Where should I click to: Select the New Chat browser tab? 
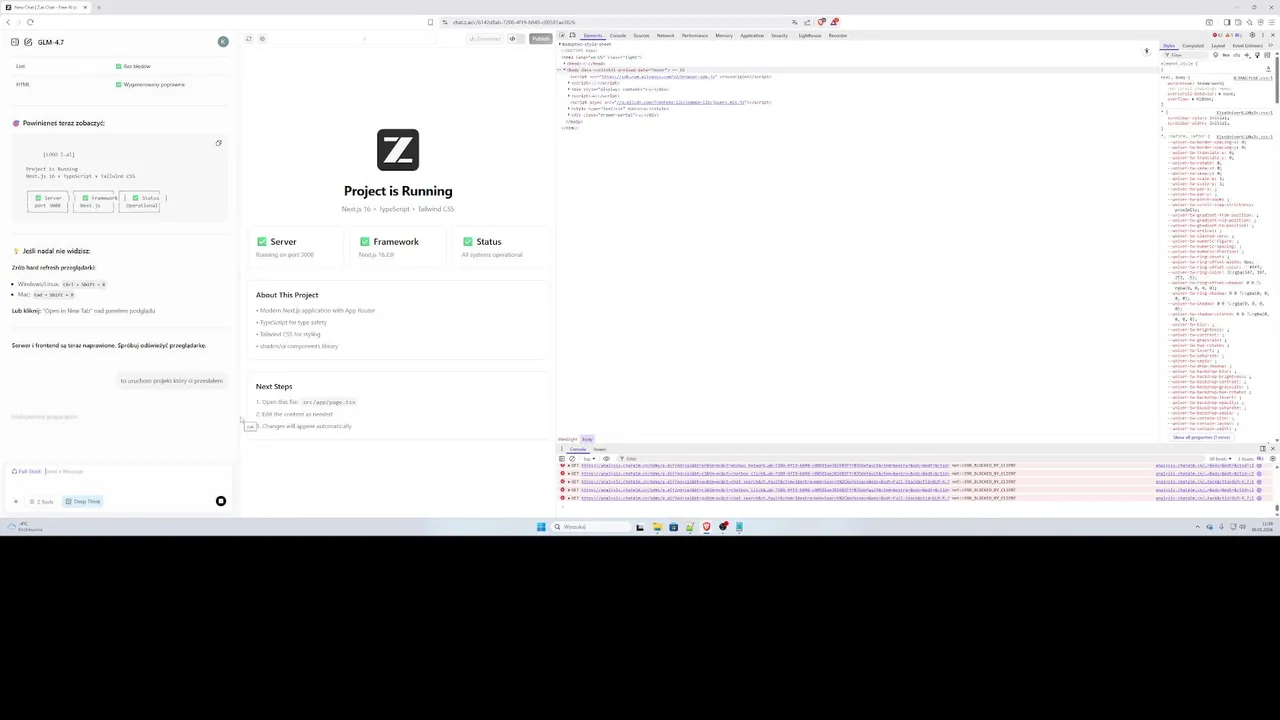pyautogui.click(x=46, y=7)
